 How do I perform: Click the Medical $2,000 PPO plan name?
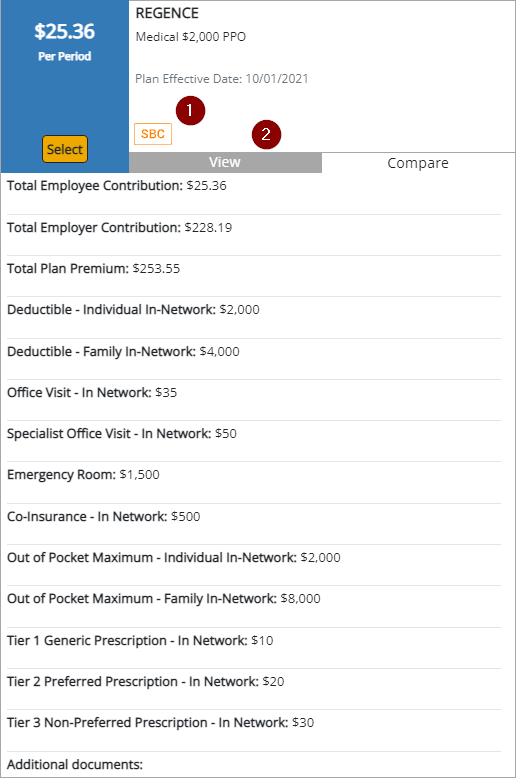coord(191,37)
